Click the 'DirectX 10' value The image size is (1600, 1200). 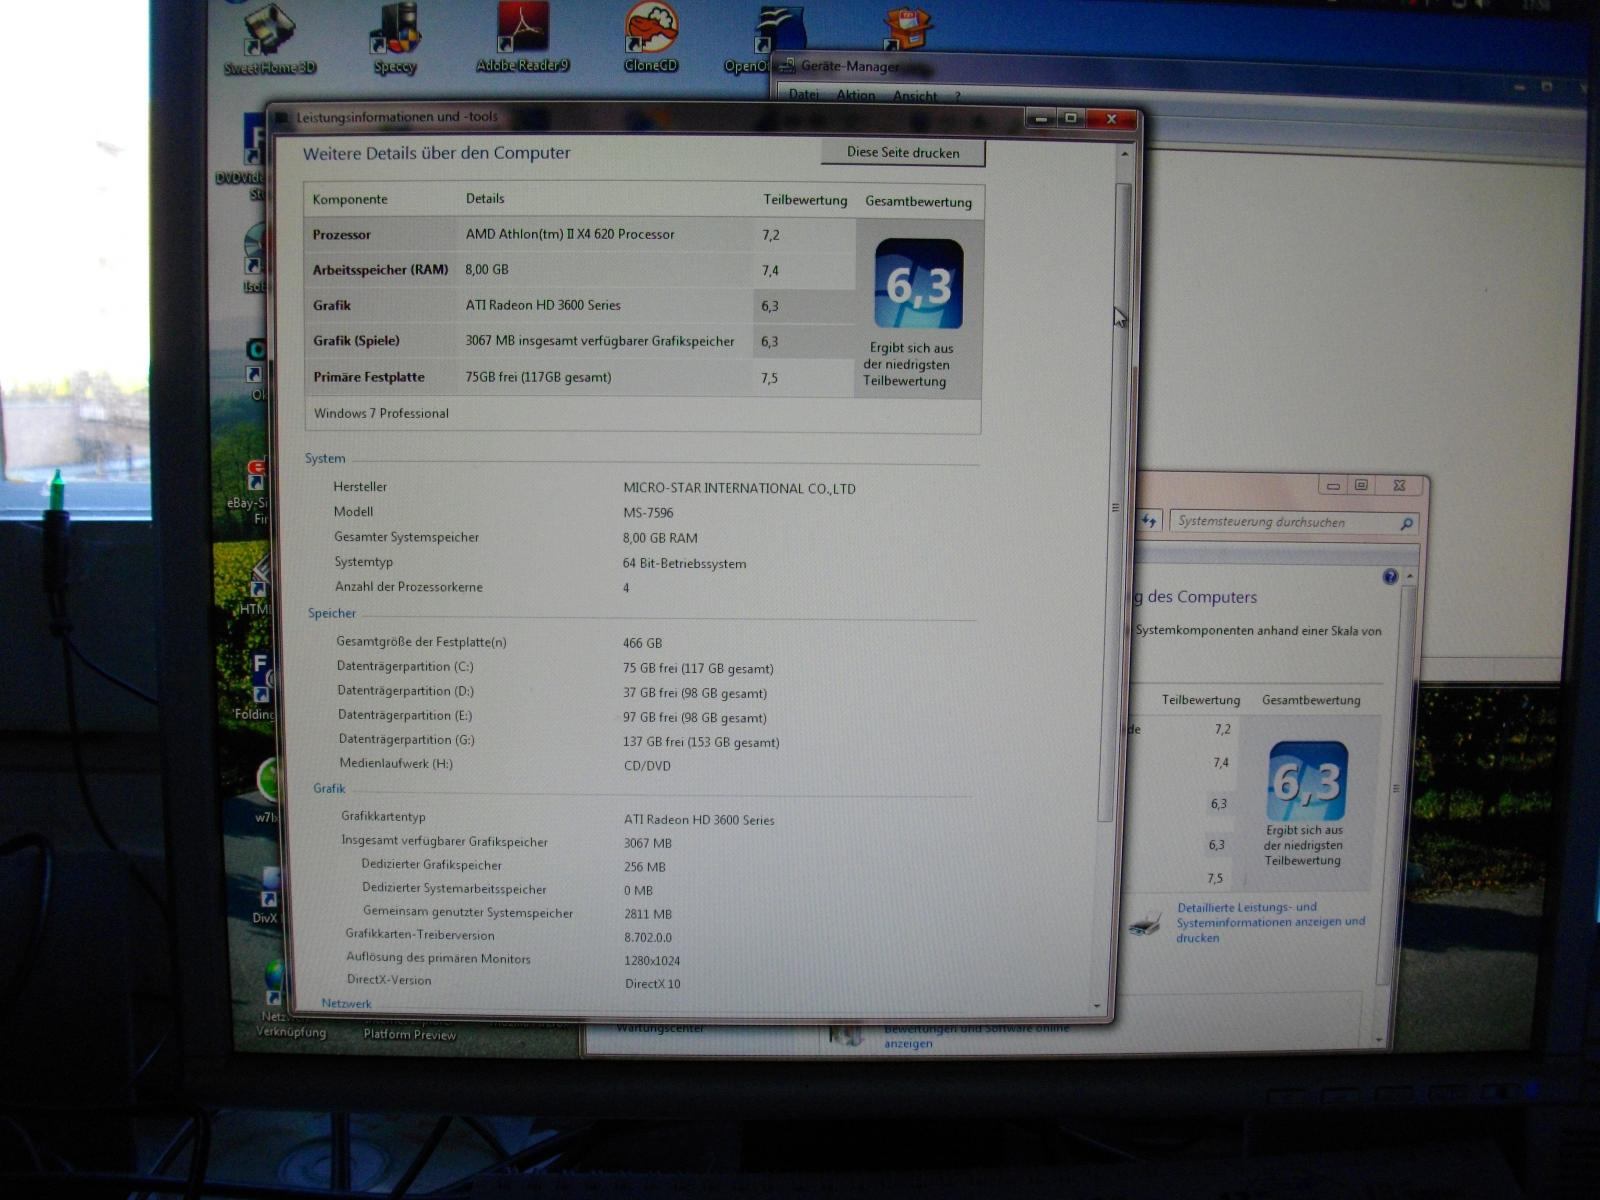click(653, 984)
